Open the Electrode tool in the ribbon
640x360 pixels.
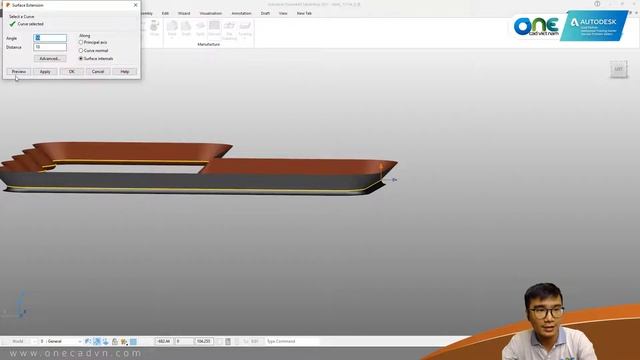click(214, 29)
